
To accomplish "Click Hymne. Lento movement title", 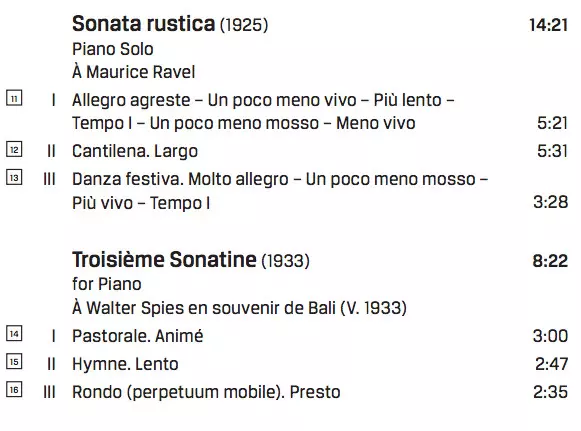I will (125, 364).
